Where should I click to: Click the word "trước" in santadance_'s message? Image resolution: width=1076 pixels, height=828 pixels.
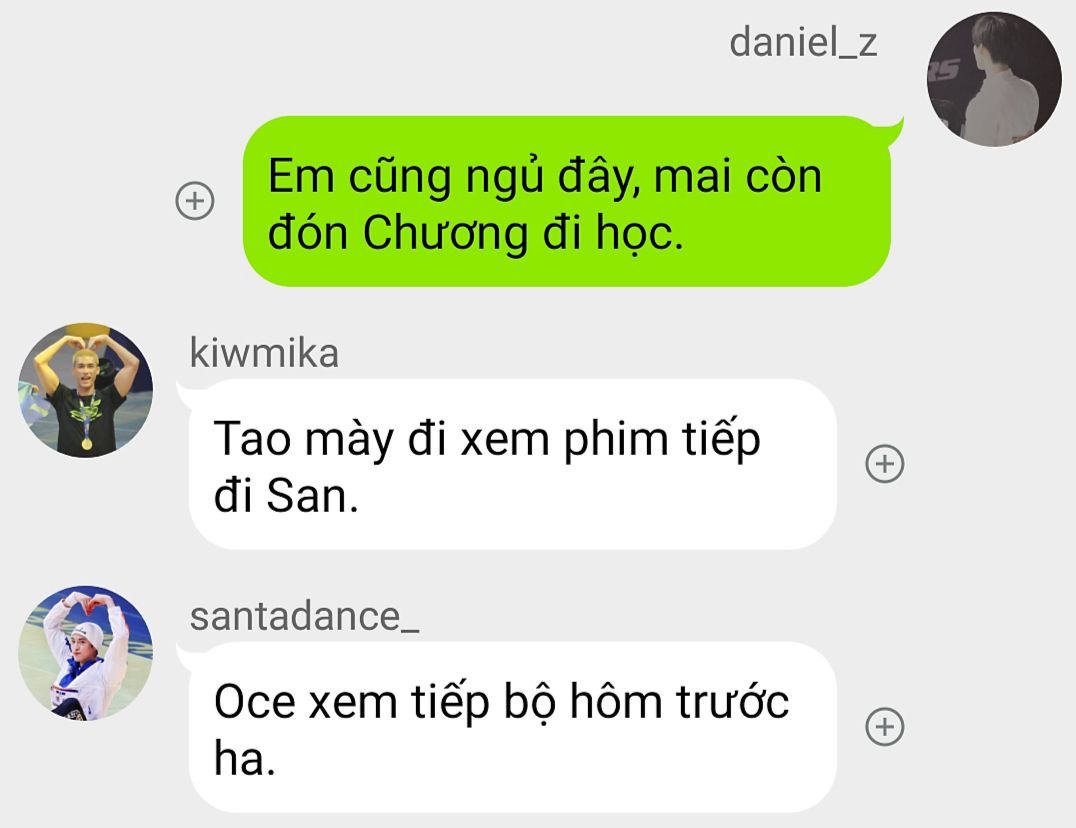[x=732, y=701]
